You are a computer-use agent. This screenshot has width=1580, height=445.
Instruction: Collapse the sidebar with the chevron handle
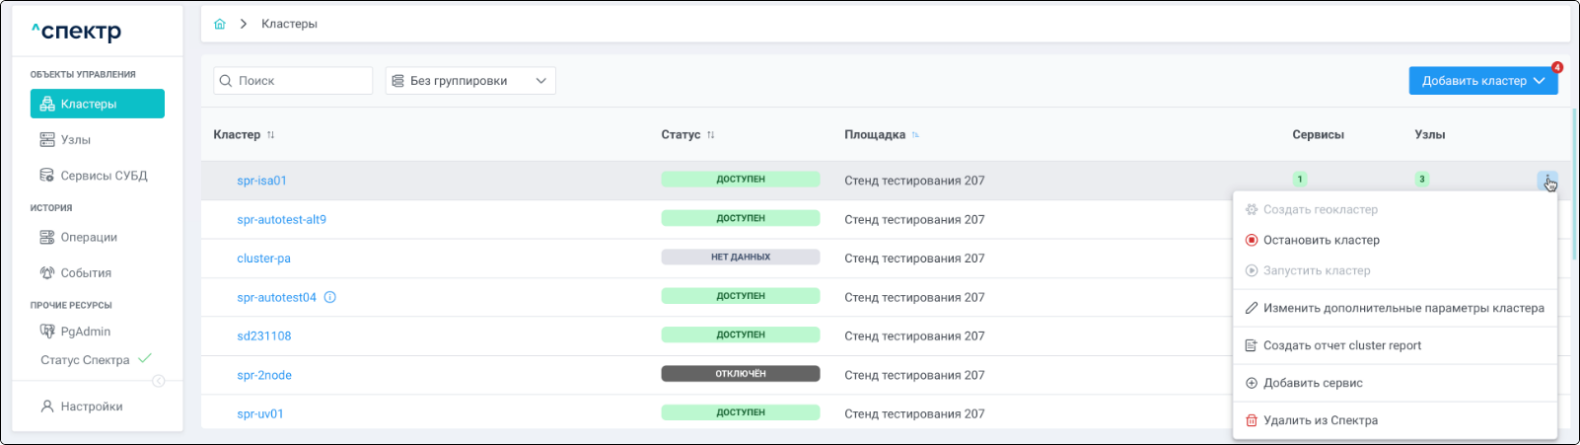point(158,381)
